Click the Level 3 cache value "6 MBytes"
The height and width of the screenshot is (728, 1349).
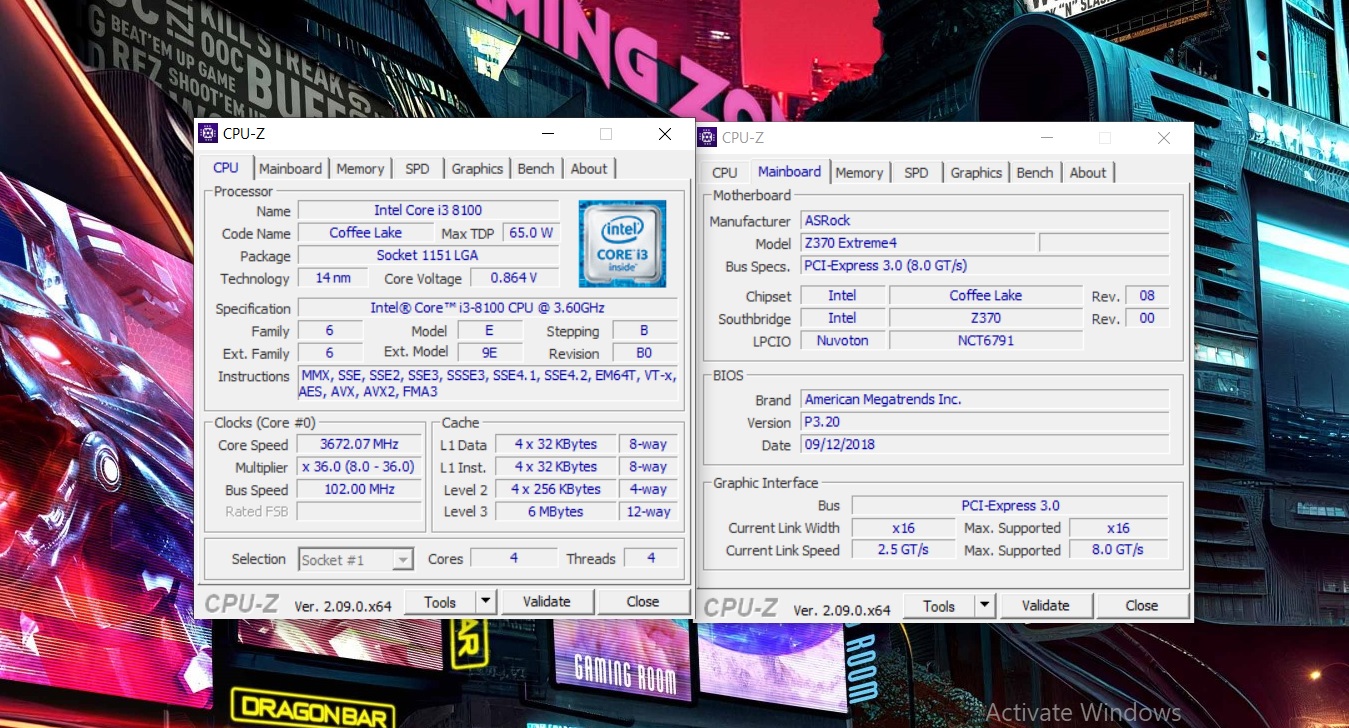[556, 512]
